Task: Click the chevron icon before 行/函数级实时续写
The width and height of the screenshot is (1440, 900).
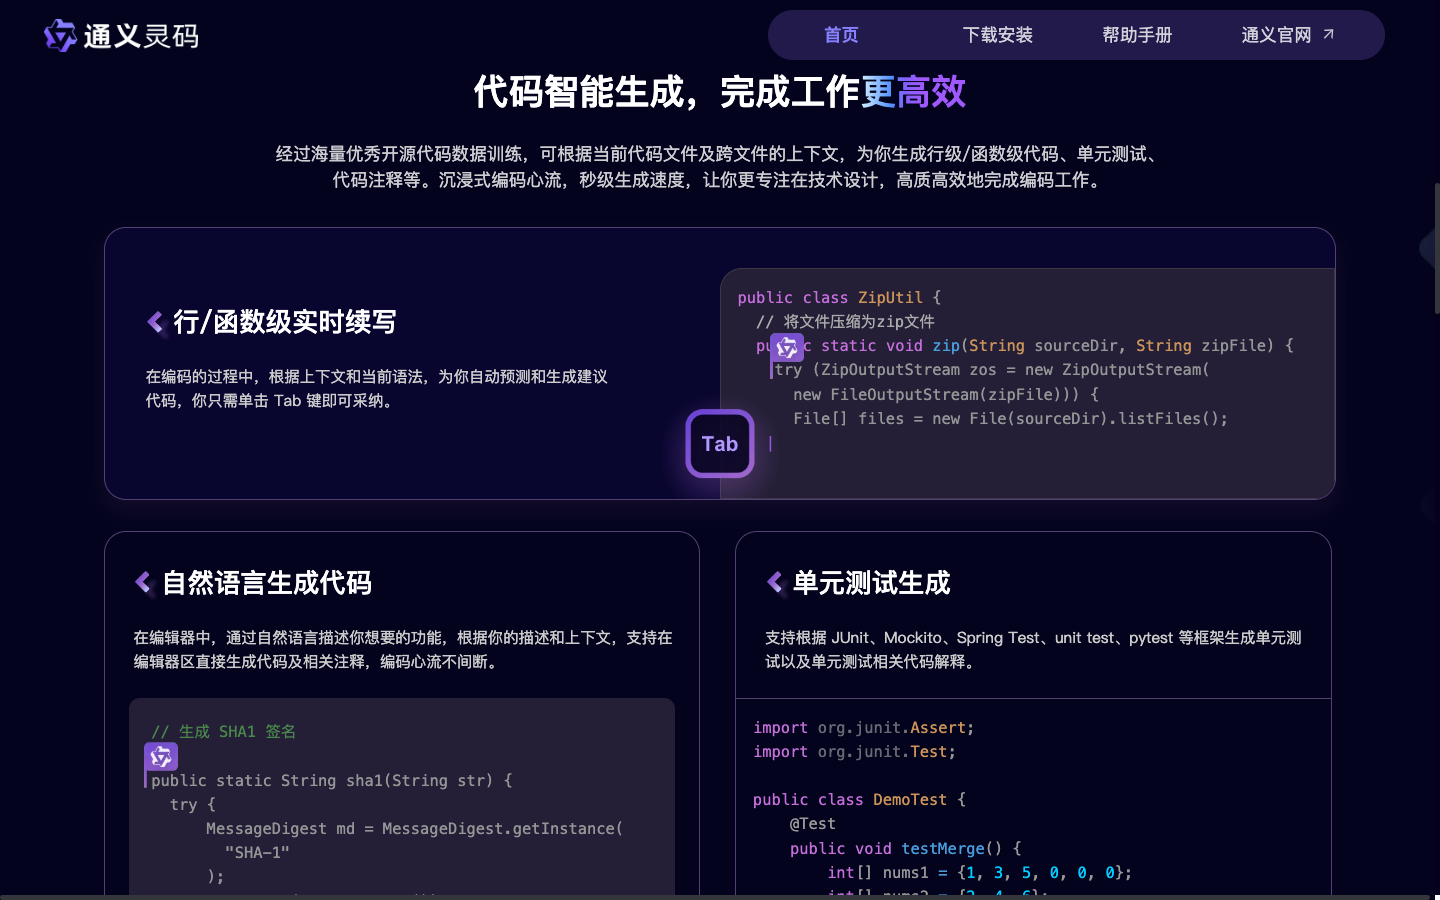Action: coord(155,321)
